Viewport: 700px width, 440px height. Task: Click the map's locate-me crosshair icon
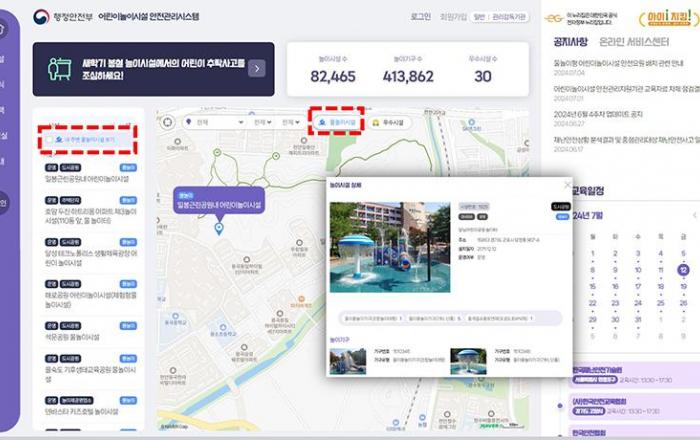pyautogui.click(x=168, y=122)
